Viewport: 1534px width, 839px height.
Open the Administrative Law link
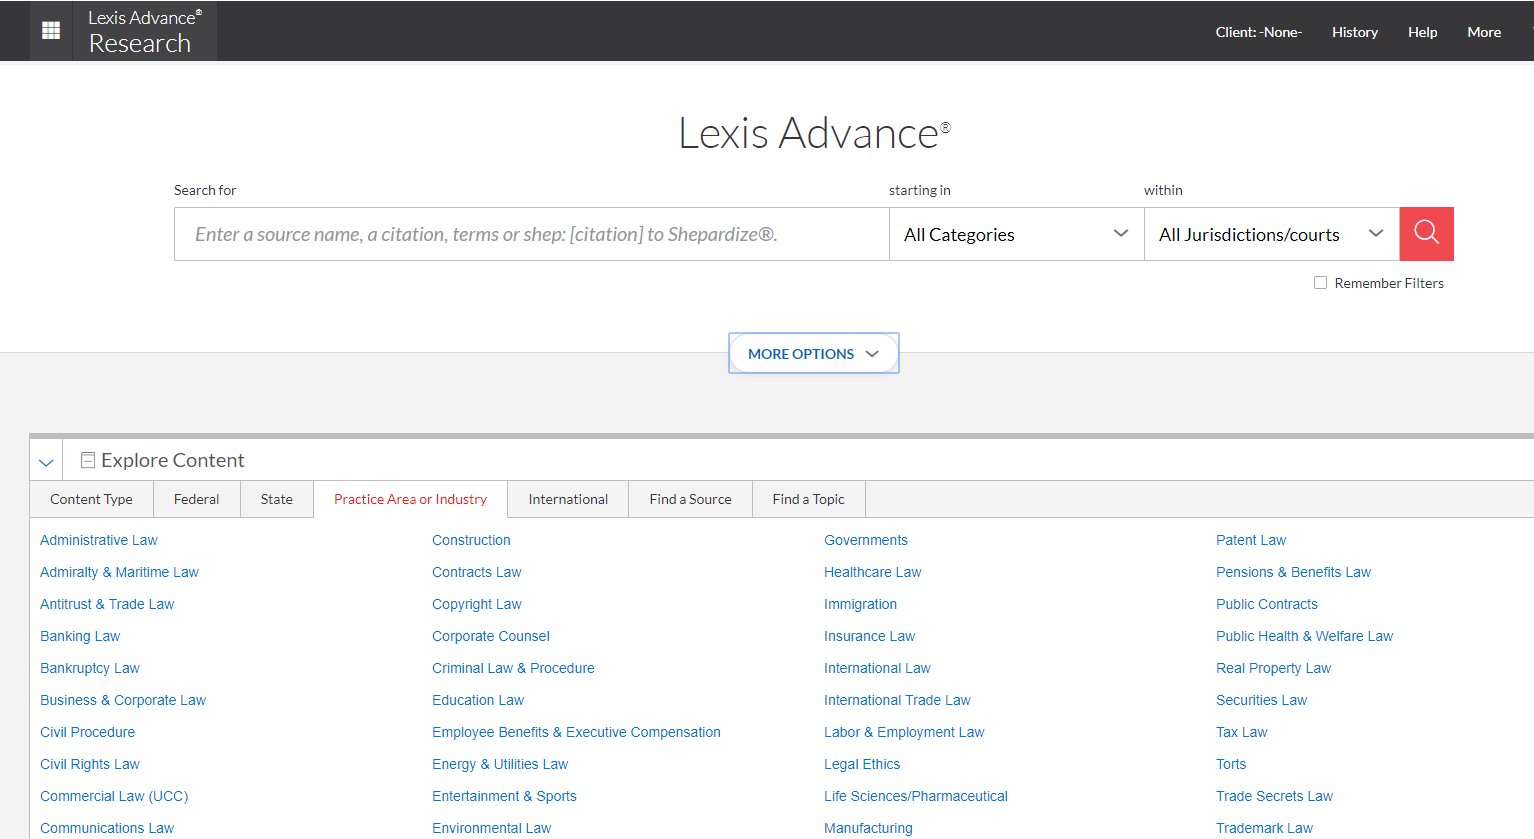point(99,540)
